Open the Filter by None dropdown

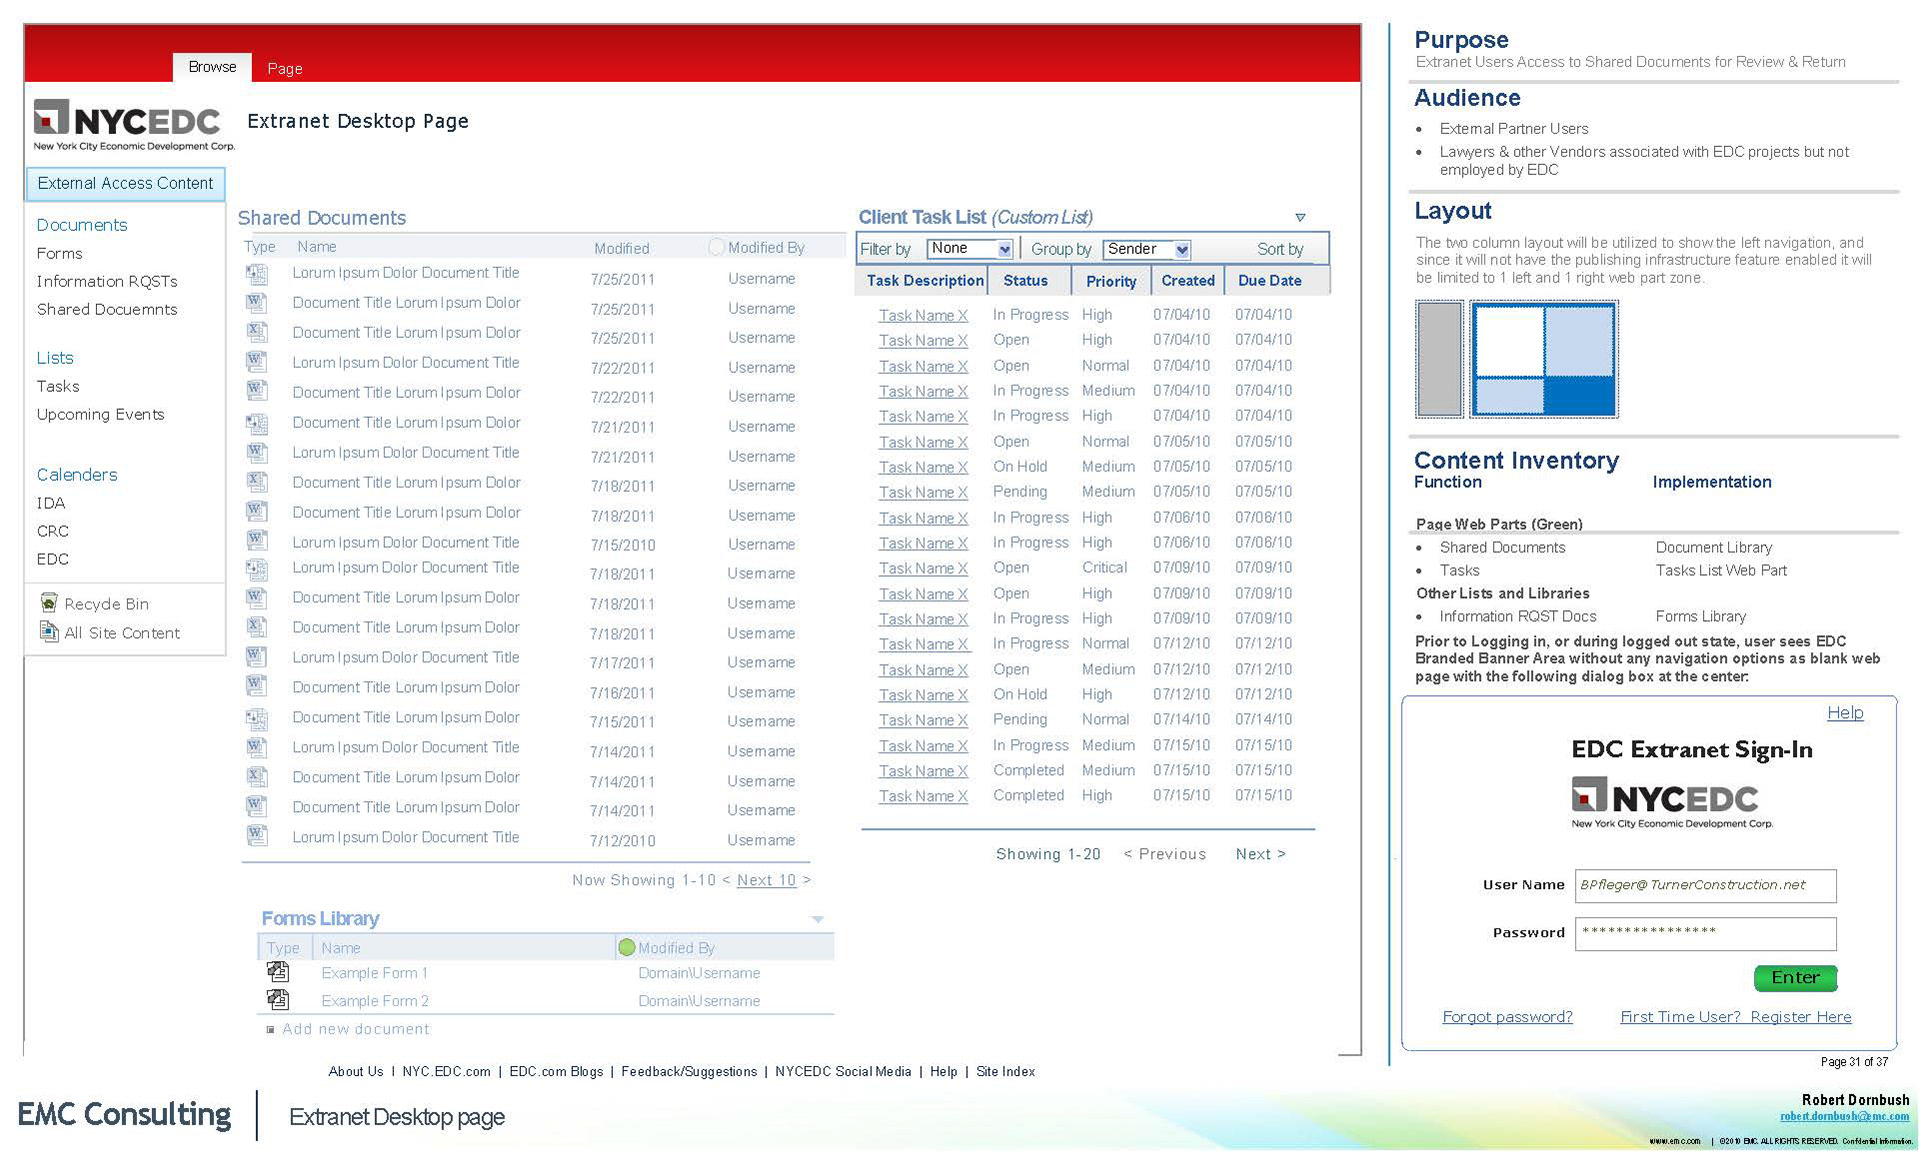click(1004, 249)
